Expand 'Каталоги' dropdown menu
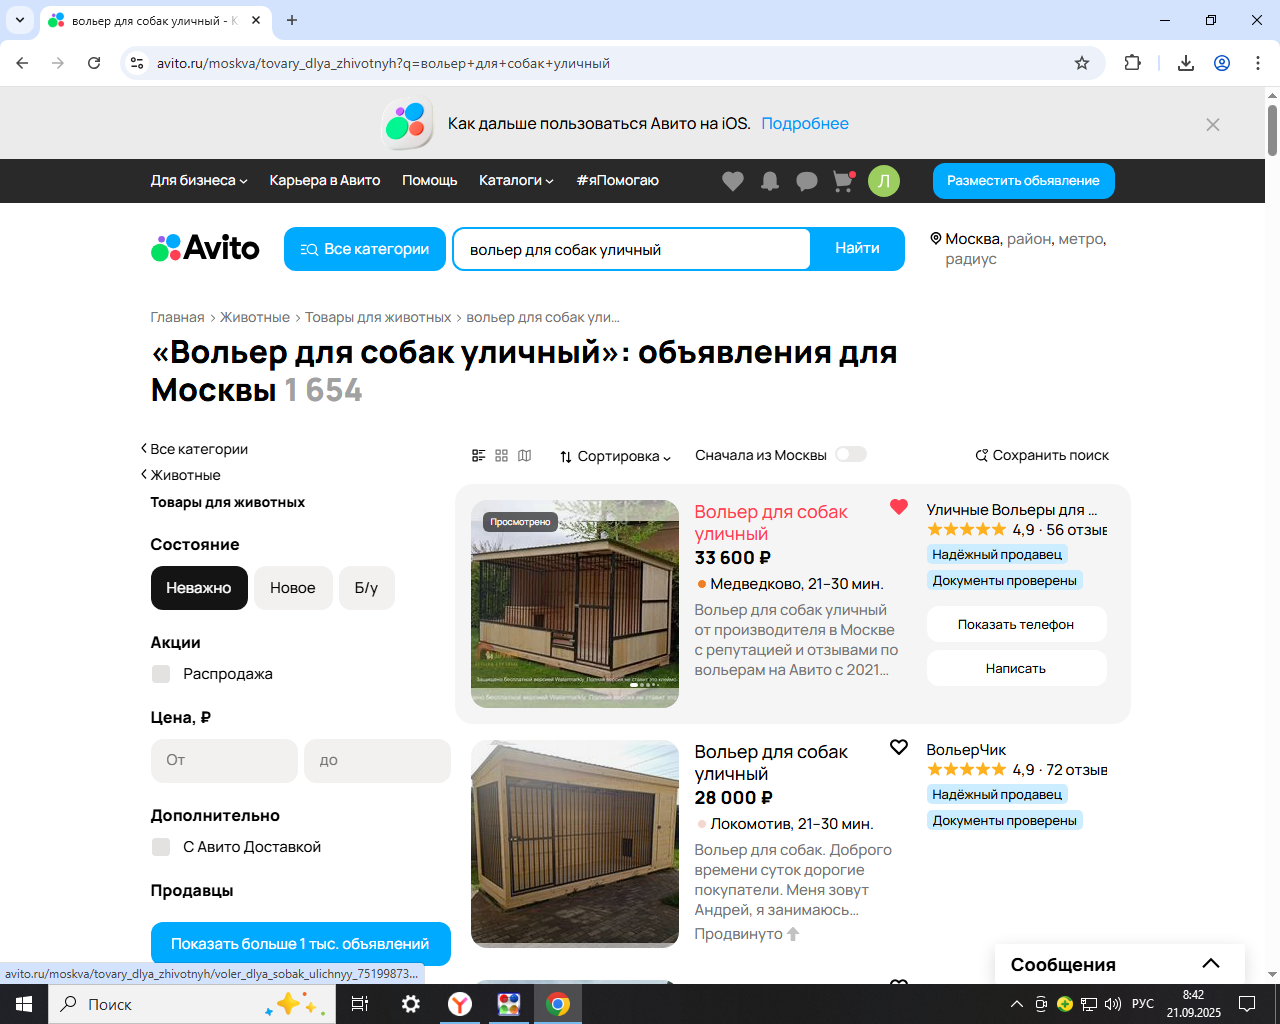 516,181
